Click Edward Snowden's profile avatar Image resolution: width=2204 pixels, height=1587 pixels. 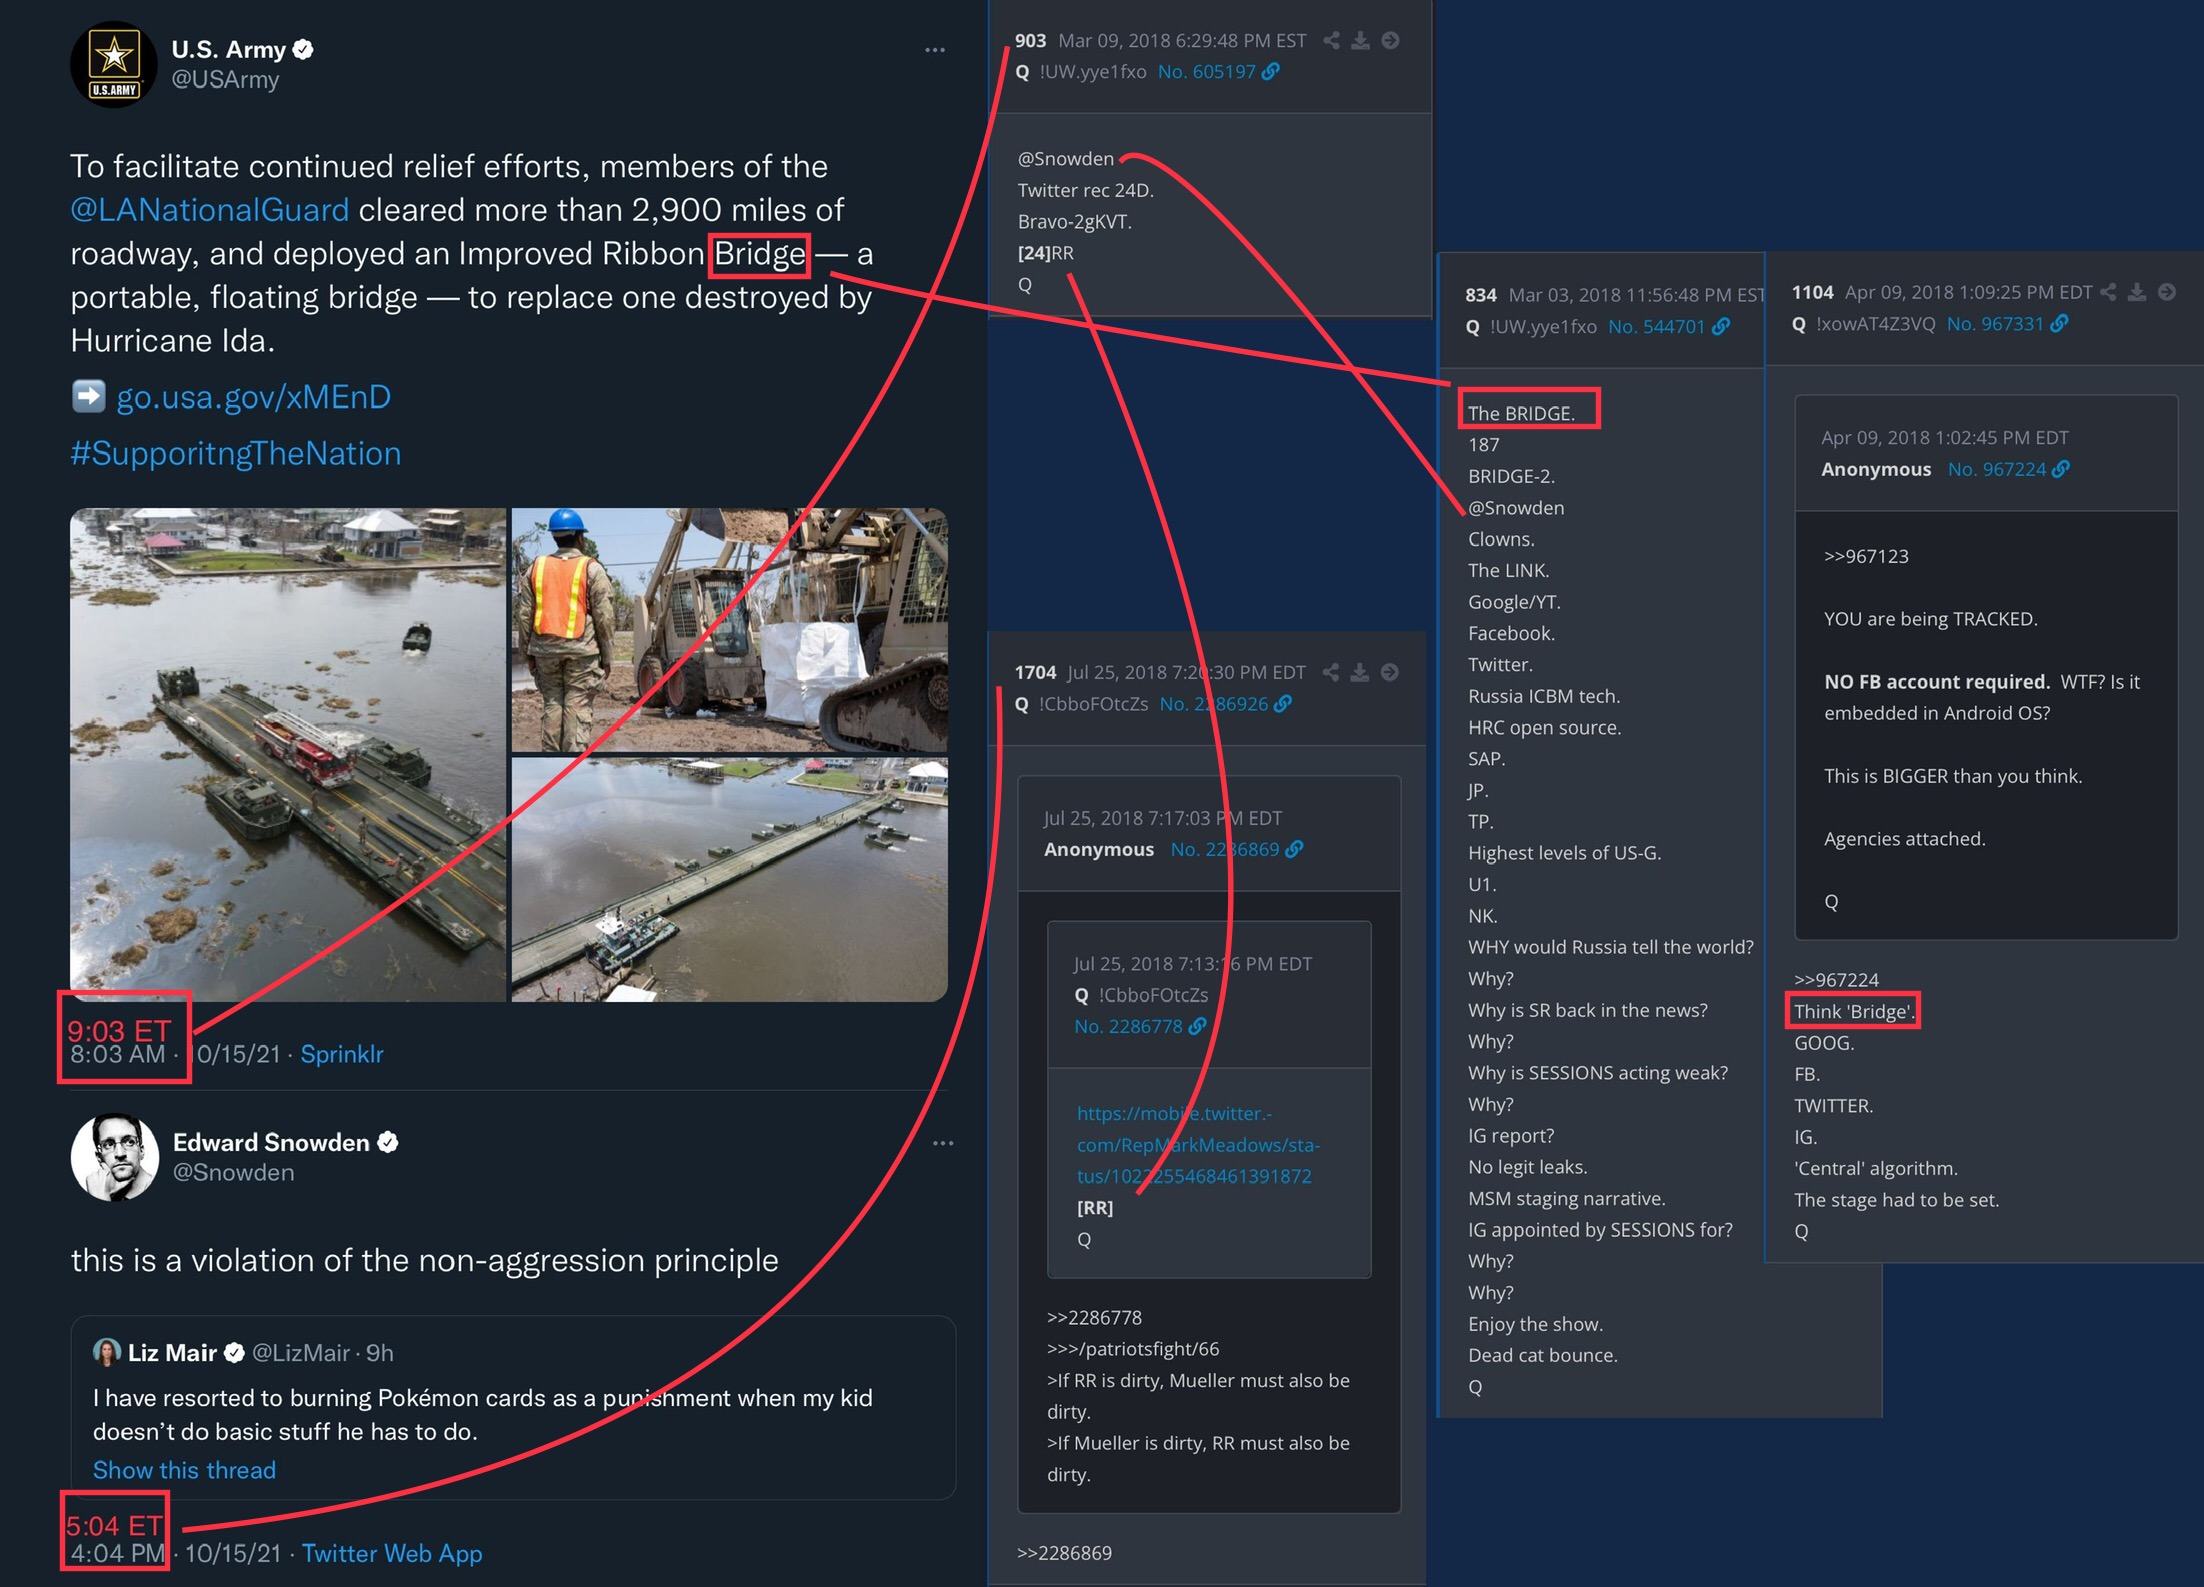coord(114,1157)
